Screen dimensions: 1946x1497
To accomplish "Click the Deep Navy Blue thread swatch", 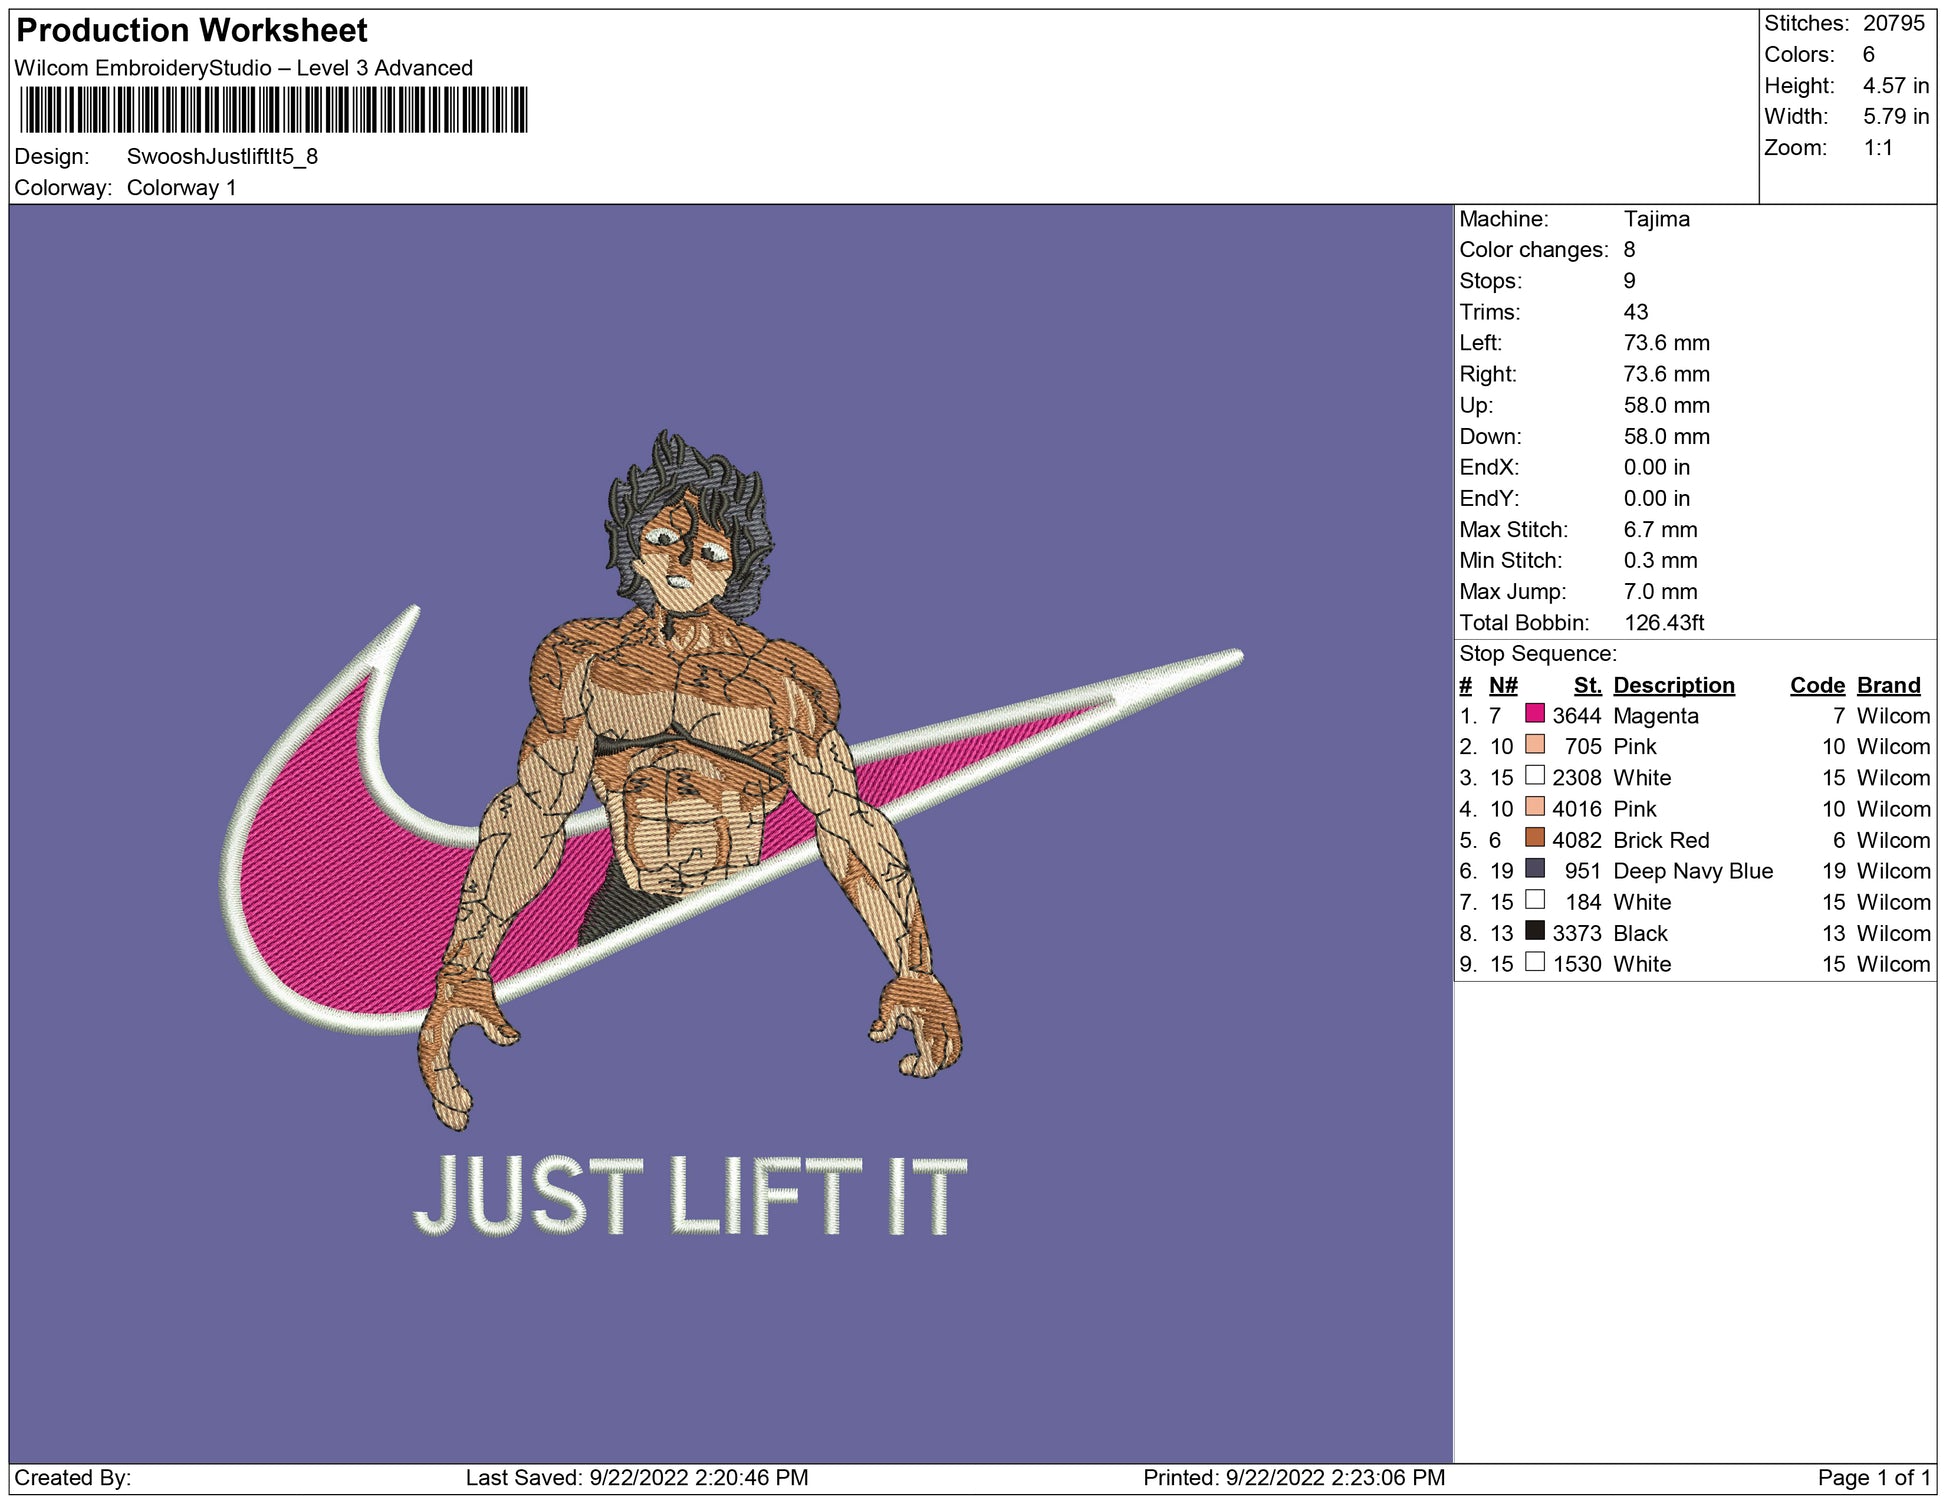I will pyautogui.click(x=1534, y=869).
